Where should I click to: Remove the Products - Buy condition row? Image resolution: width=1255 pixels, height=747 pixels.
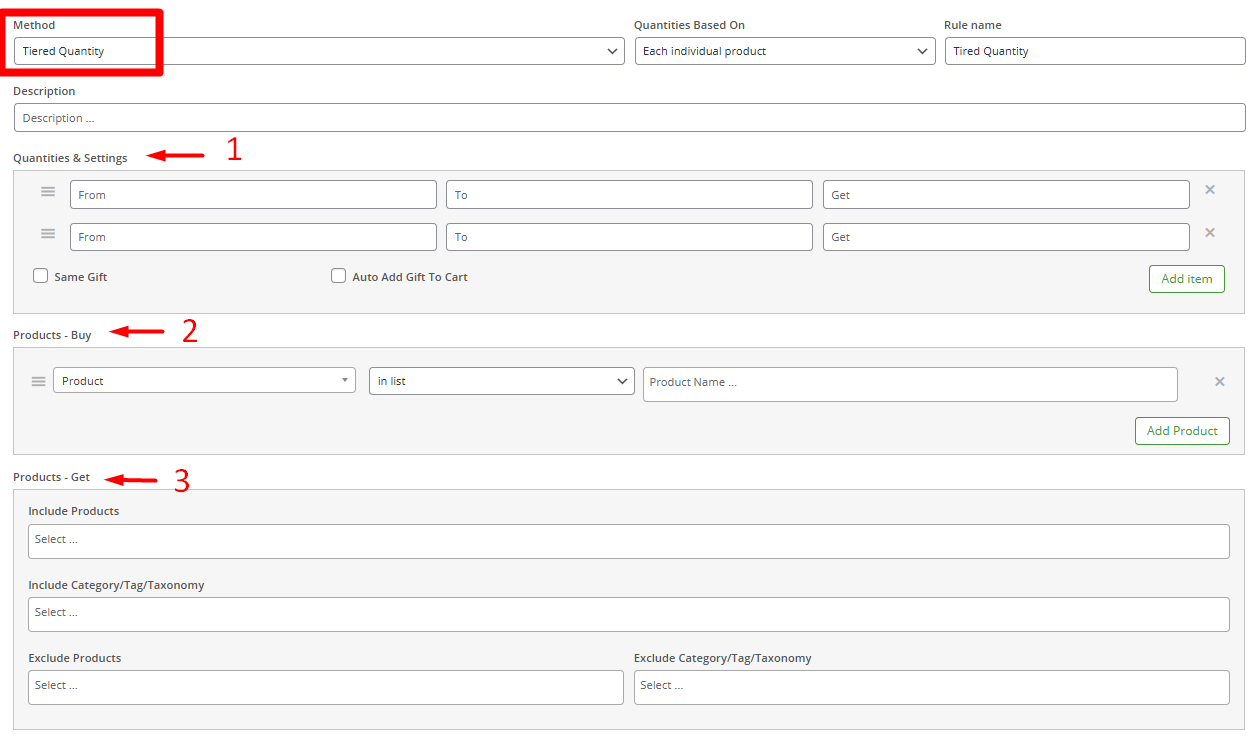click(1219, 382)
